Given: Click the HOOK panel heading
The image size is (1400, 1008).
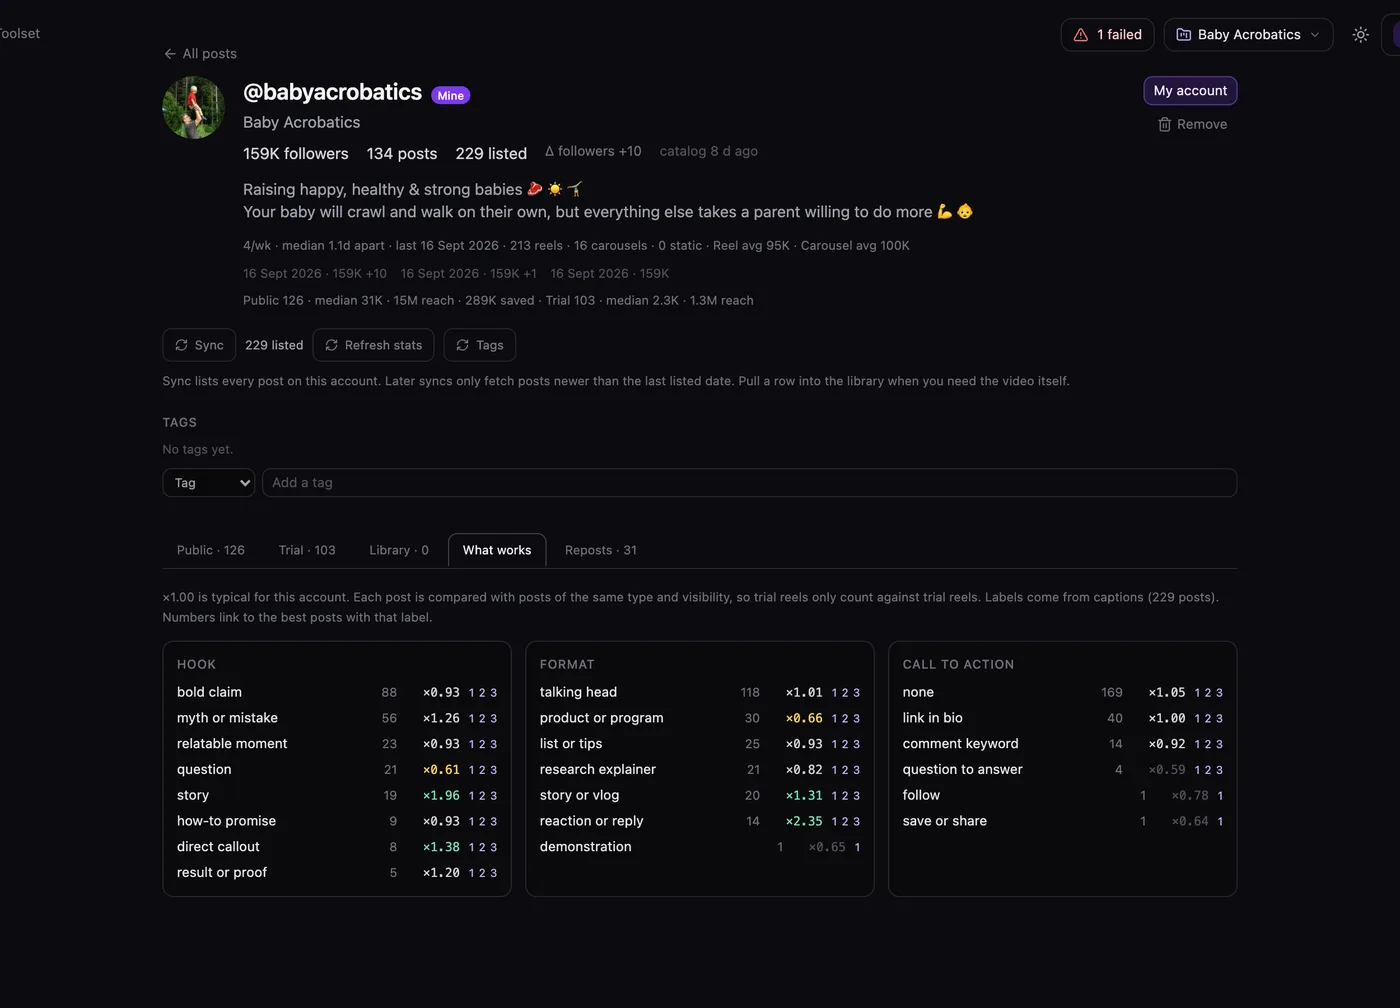Looking at the screenshot, I should (x=197, y=665).
